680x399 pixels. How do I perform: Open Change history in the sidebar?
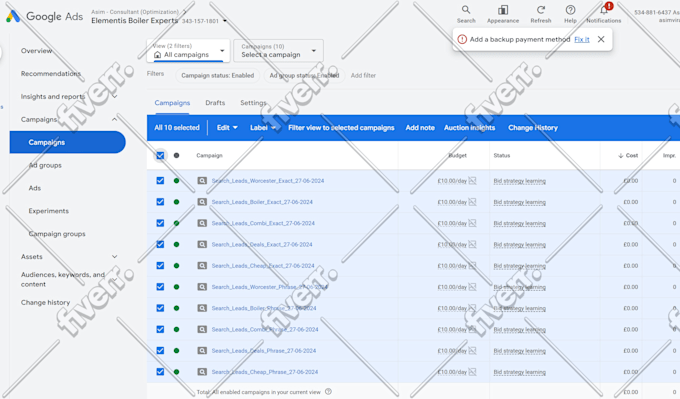(x=46, y=302)
